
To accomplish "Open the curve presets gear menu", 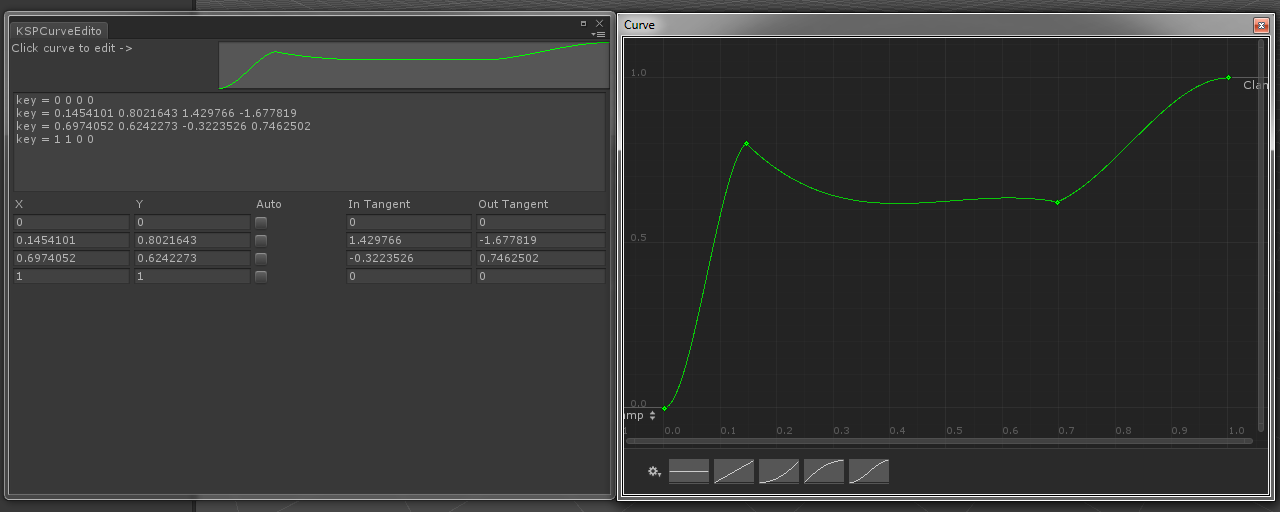I will point(655,471).
